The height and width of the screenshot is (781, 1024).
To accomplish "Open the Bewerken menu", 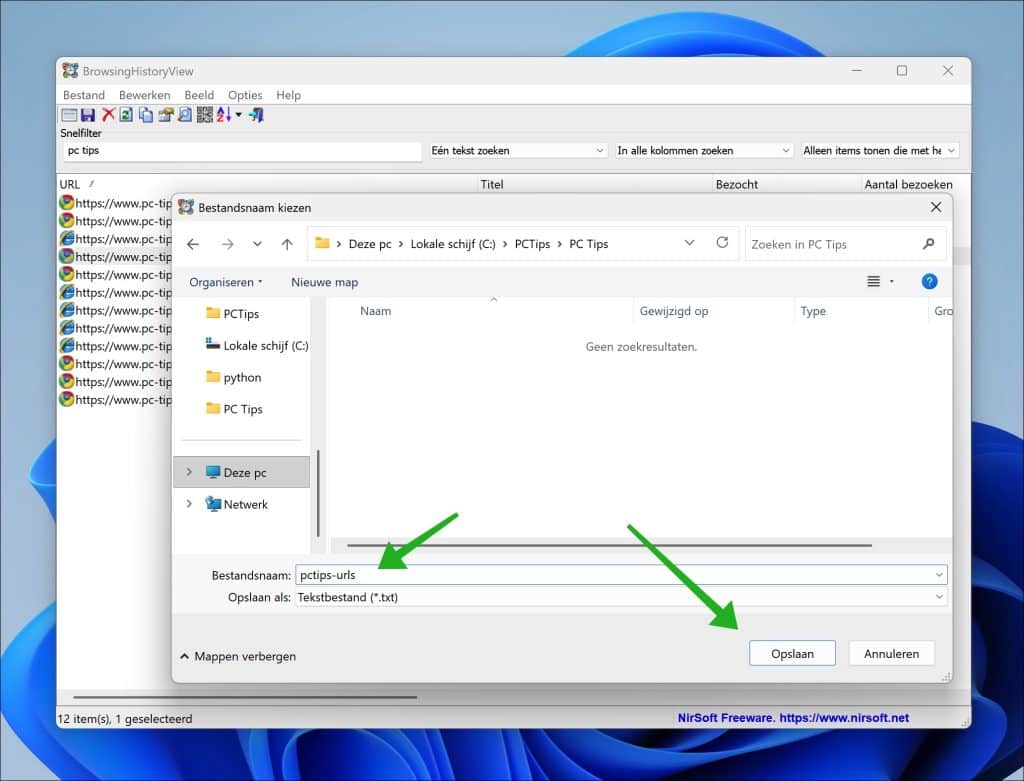I will [x=144, y=95].
